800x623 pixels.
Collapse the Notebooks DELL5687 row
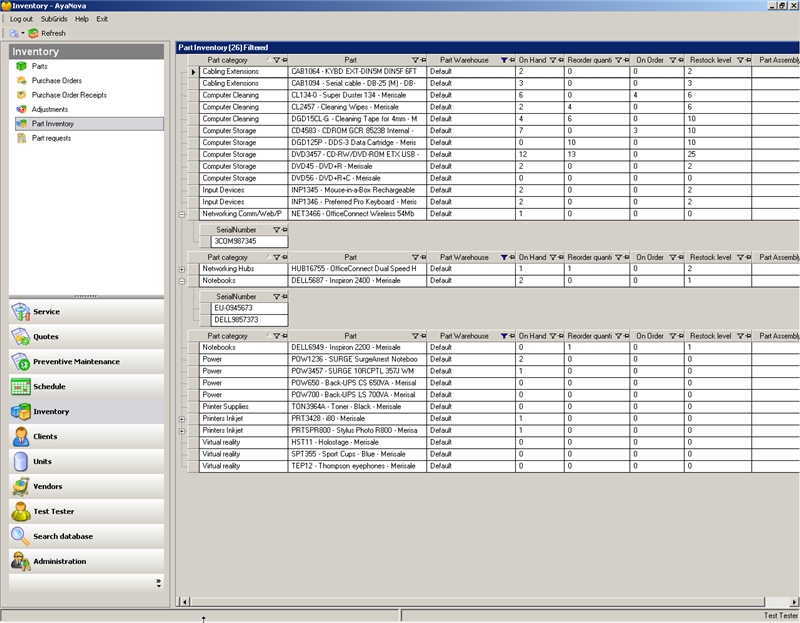pos(182,281)
